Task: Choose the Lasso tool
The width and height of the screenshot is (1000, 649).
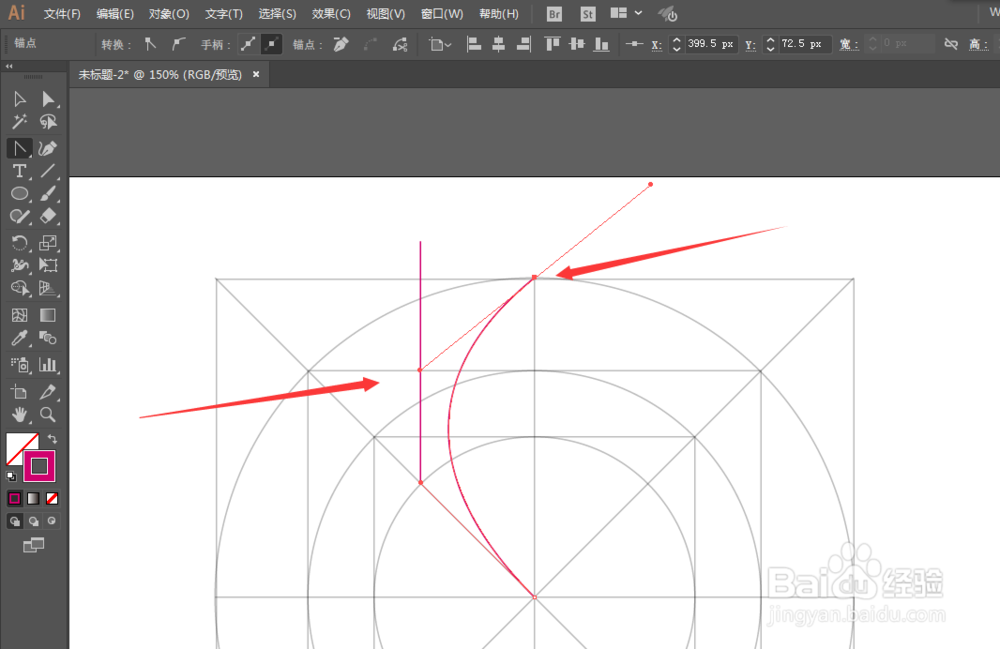Action: (x=48, y=121)
